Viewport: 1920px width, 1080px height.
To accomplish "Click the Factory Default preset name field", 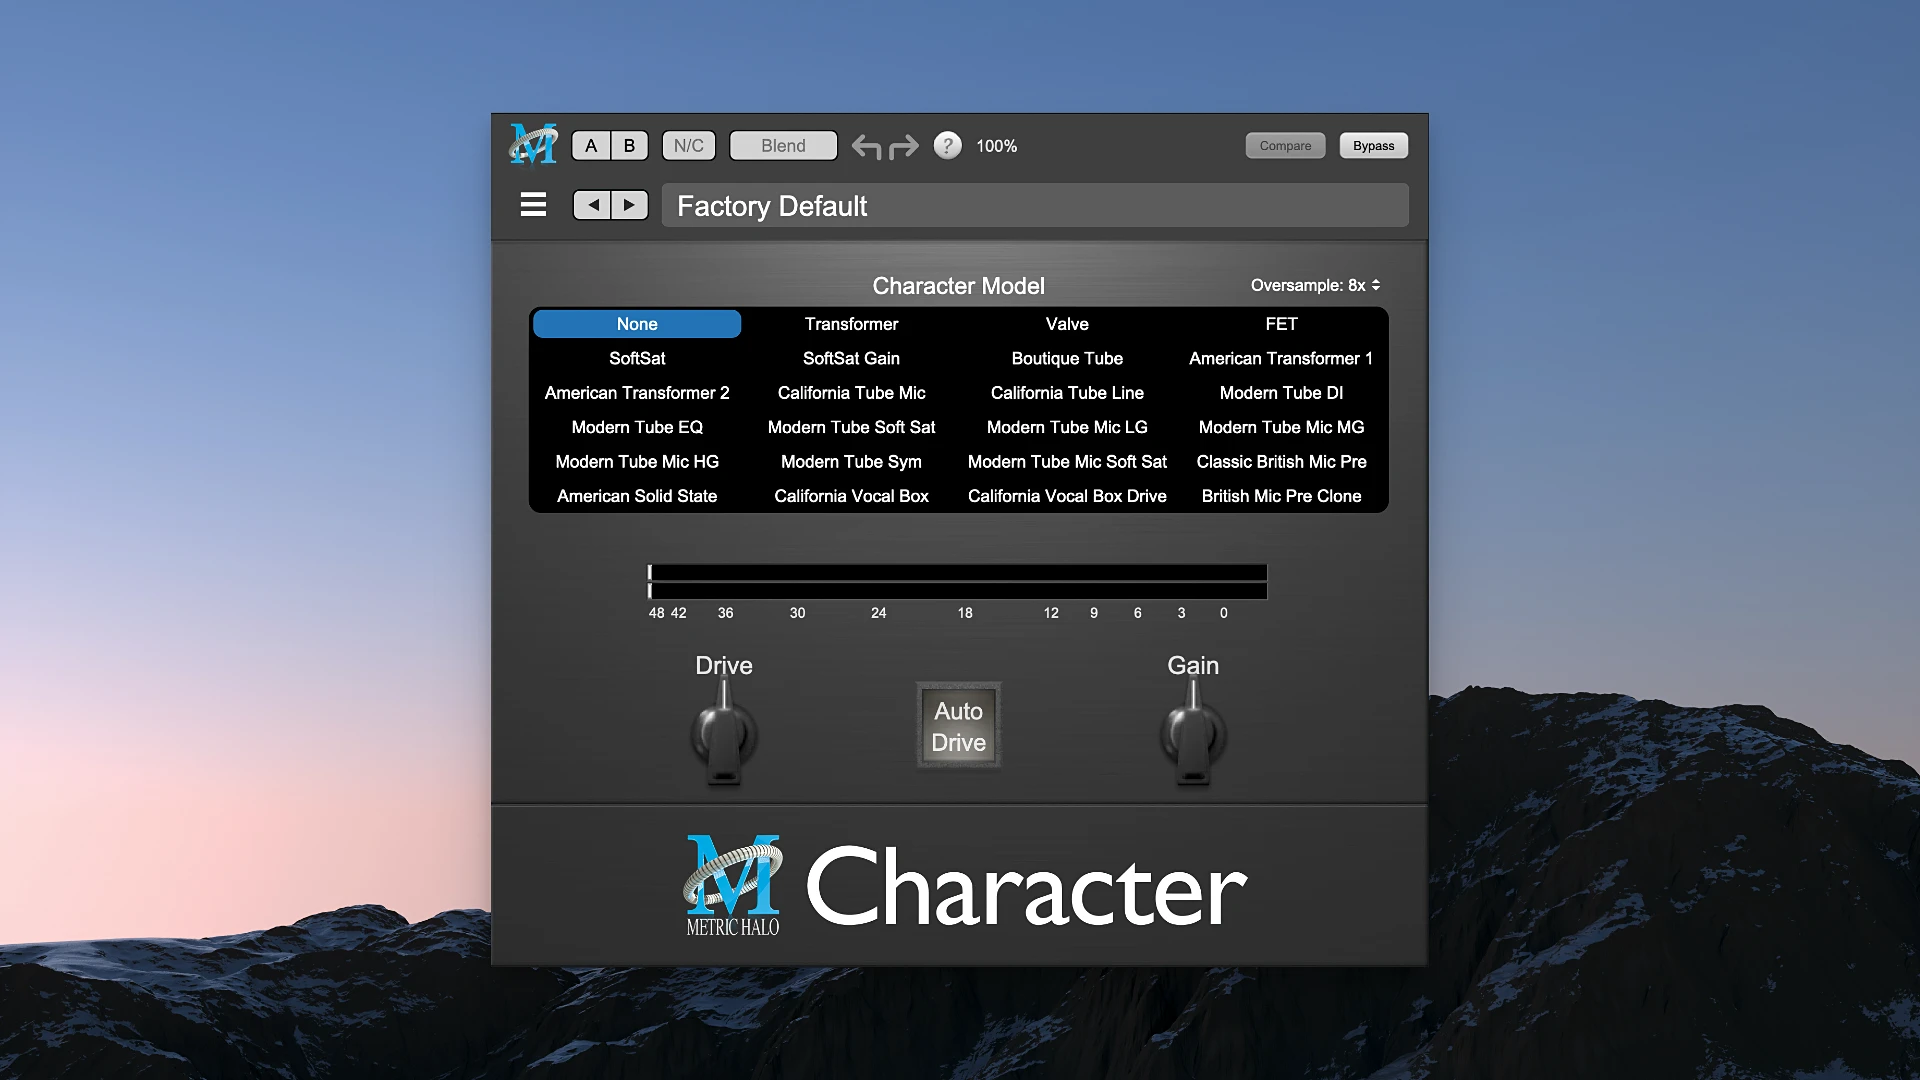I will 1035,205.
